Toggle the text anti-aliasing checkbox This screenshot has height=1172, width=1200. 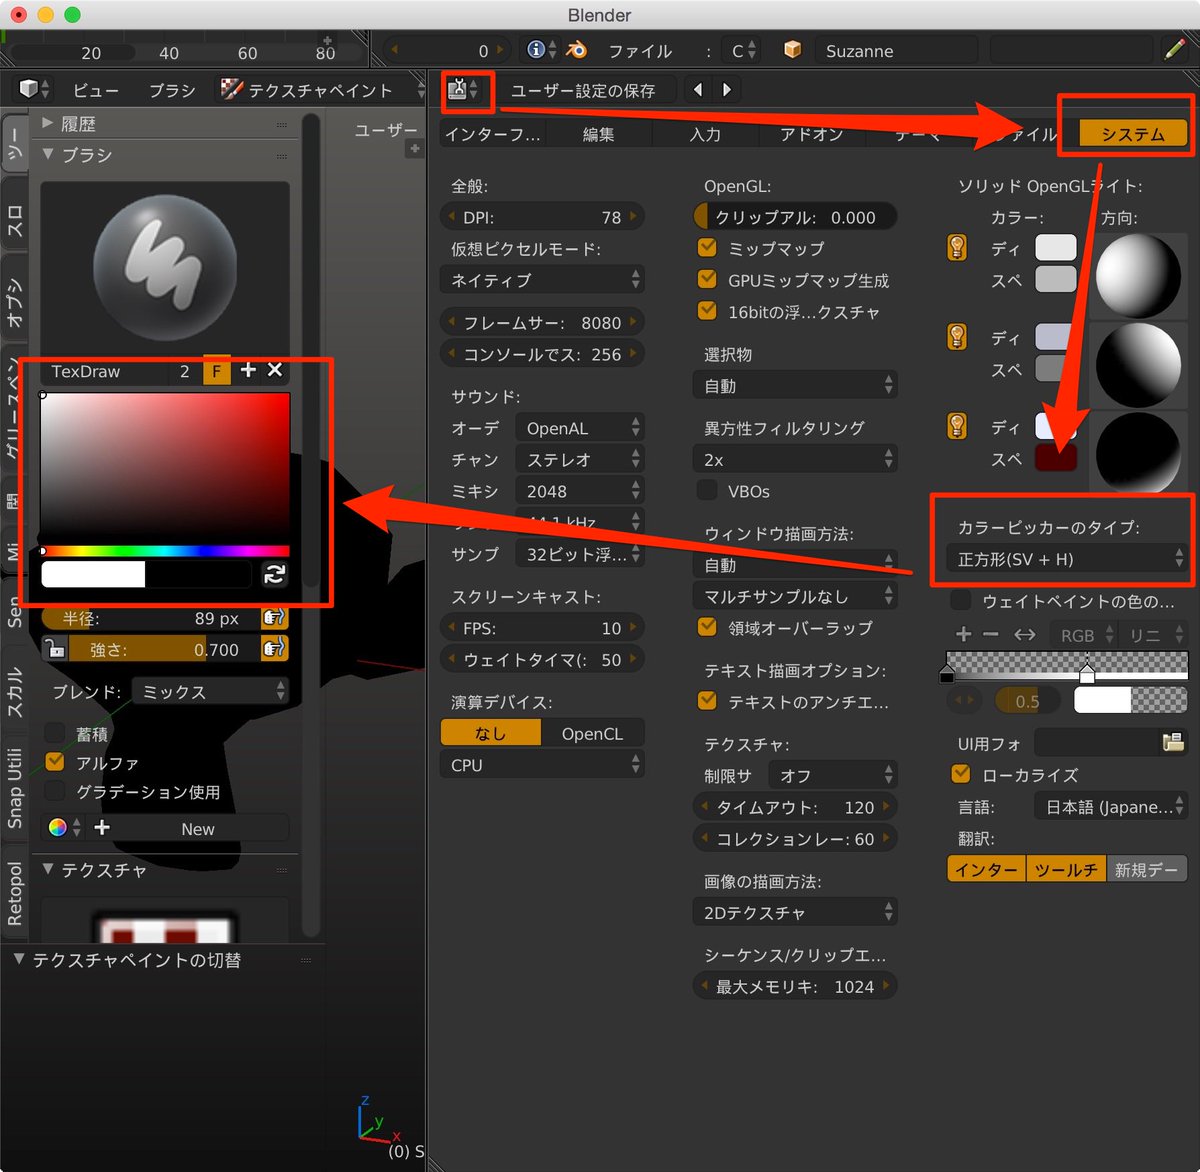[707, 701]
